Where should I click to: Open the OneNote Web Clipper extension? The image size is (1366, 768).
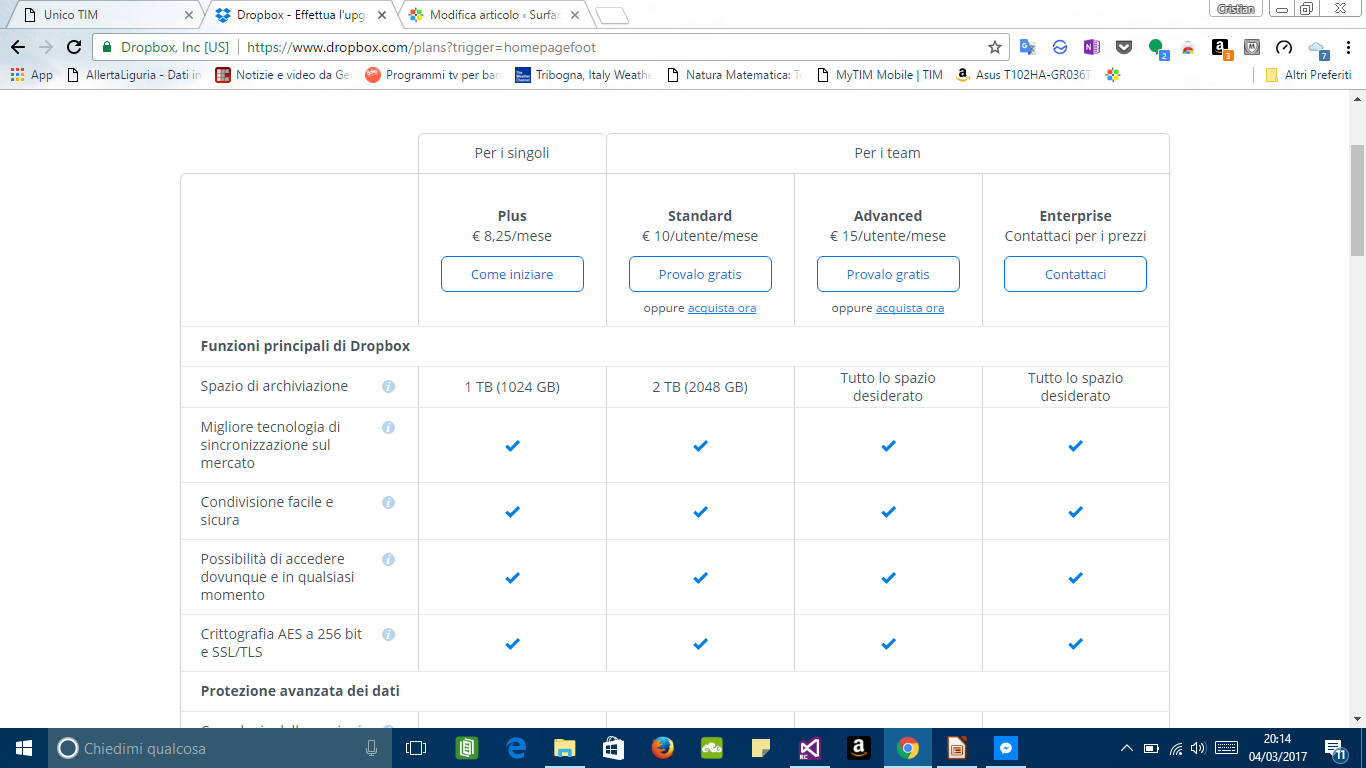(1091, 47)
